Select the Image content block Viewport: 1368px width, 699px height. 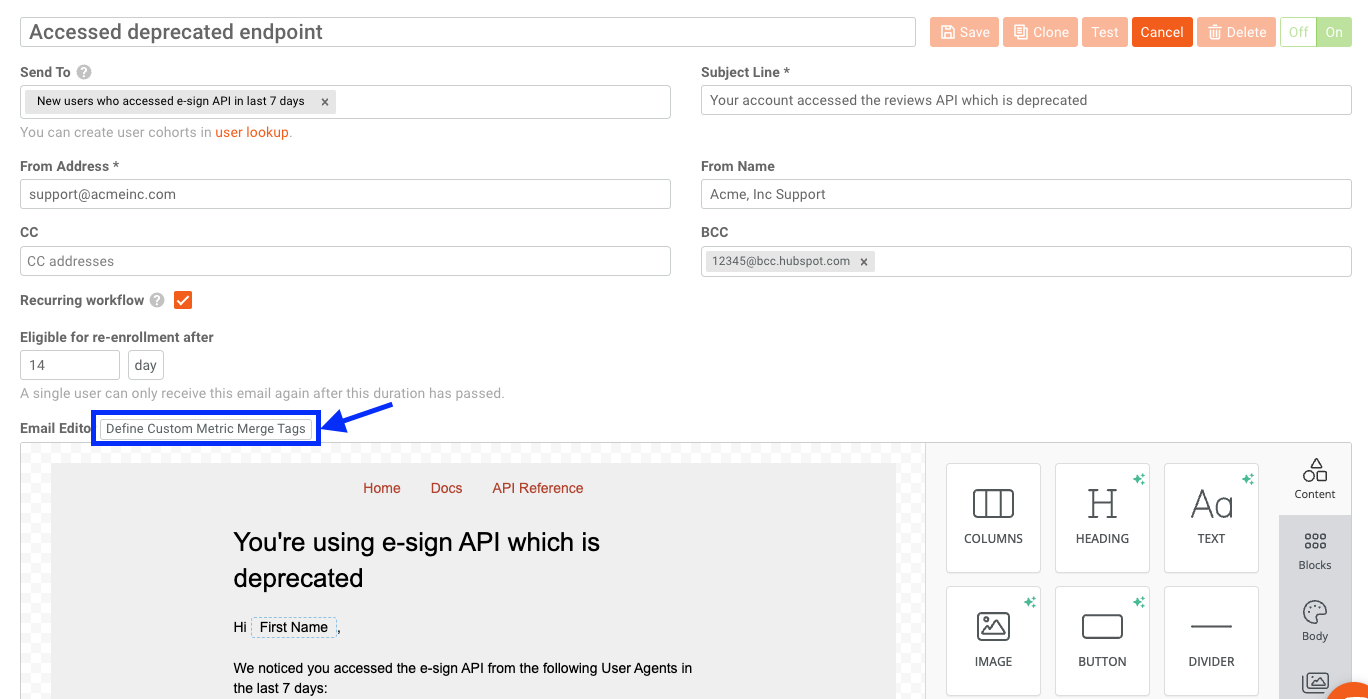click(993, 641)
